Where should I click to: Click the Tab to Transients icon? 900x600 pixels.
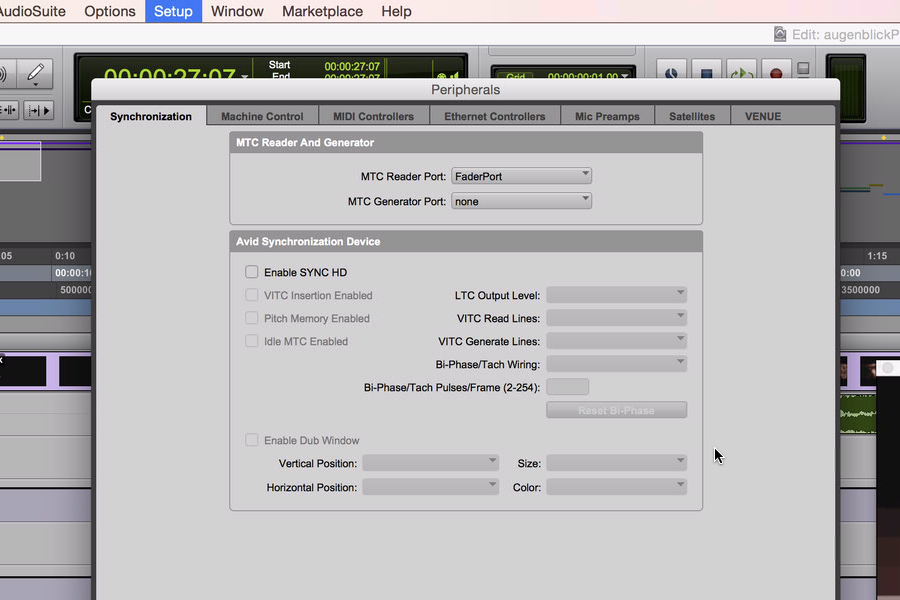pyautogui.click(x=40, y=110)
